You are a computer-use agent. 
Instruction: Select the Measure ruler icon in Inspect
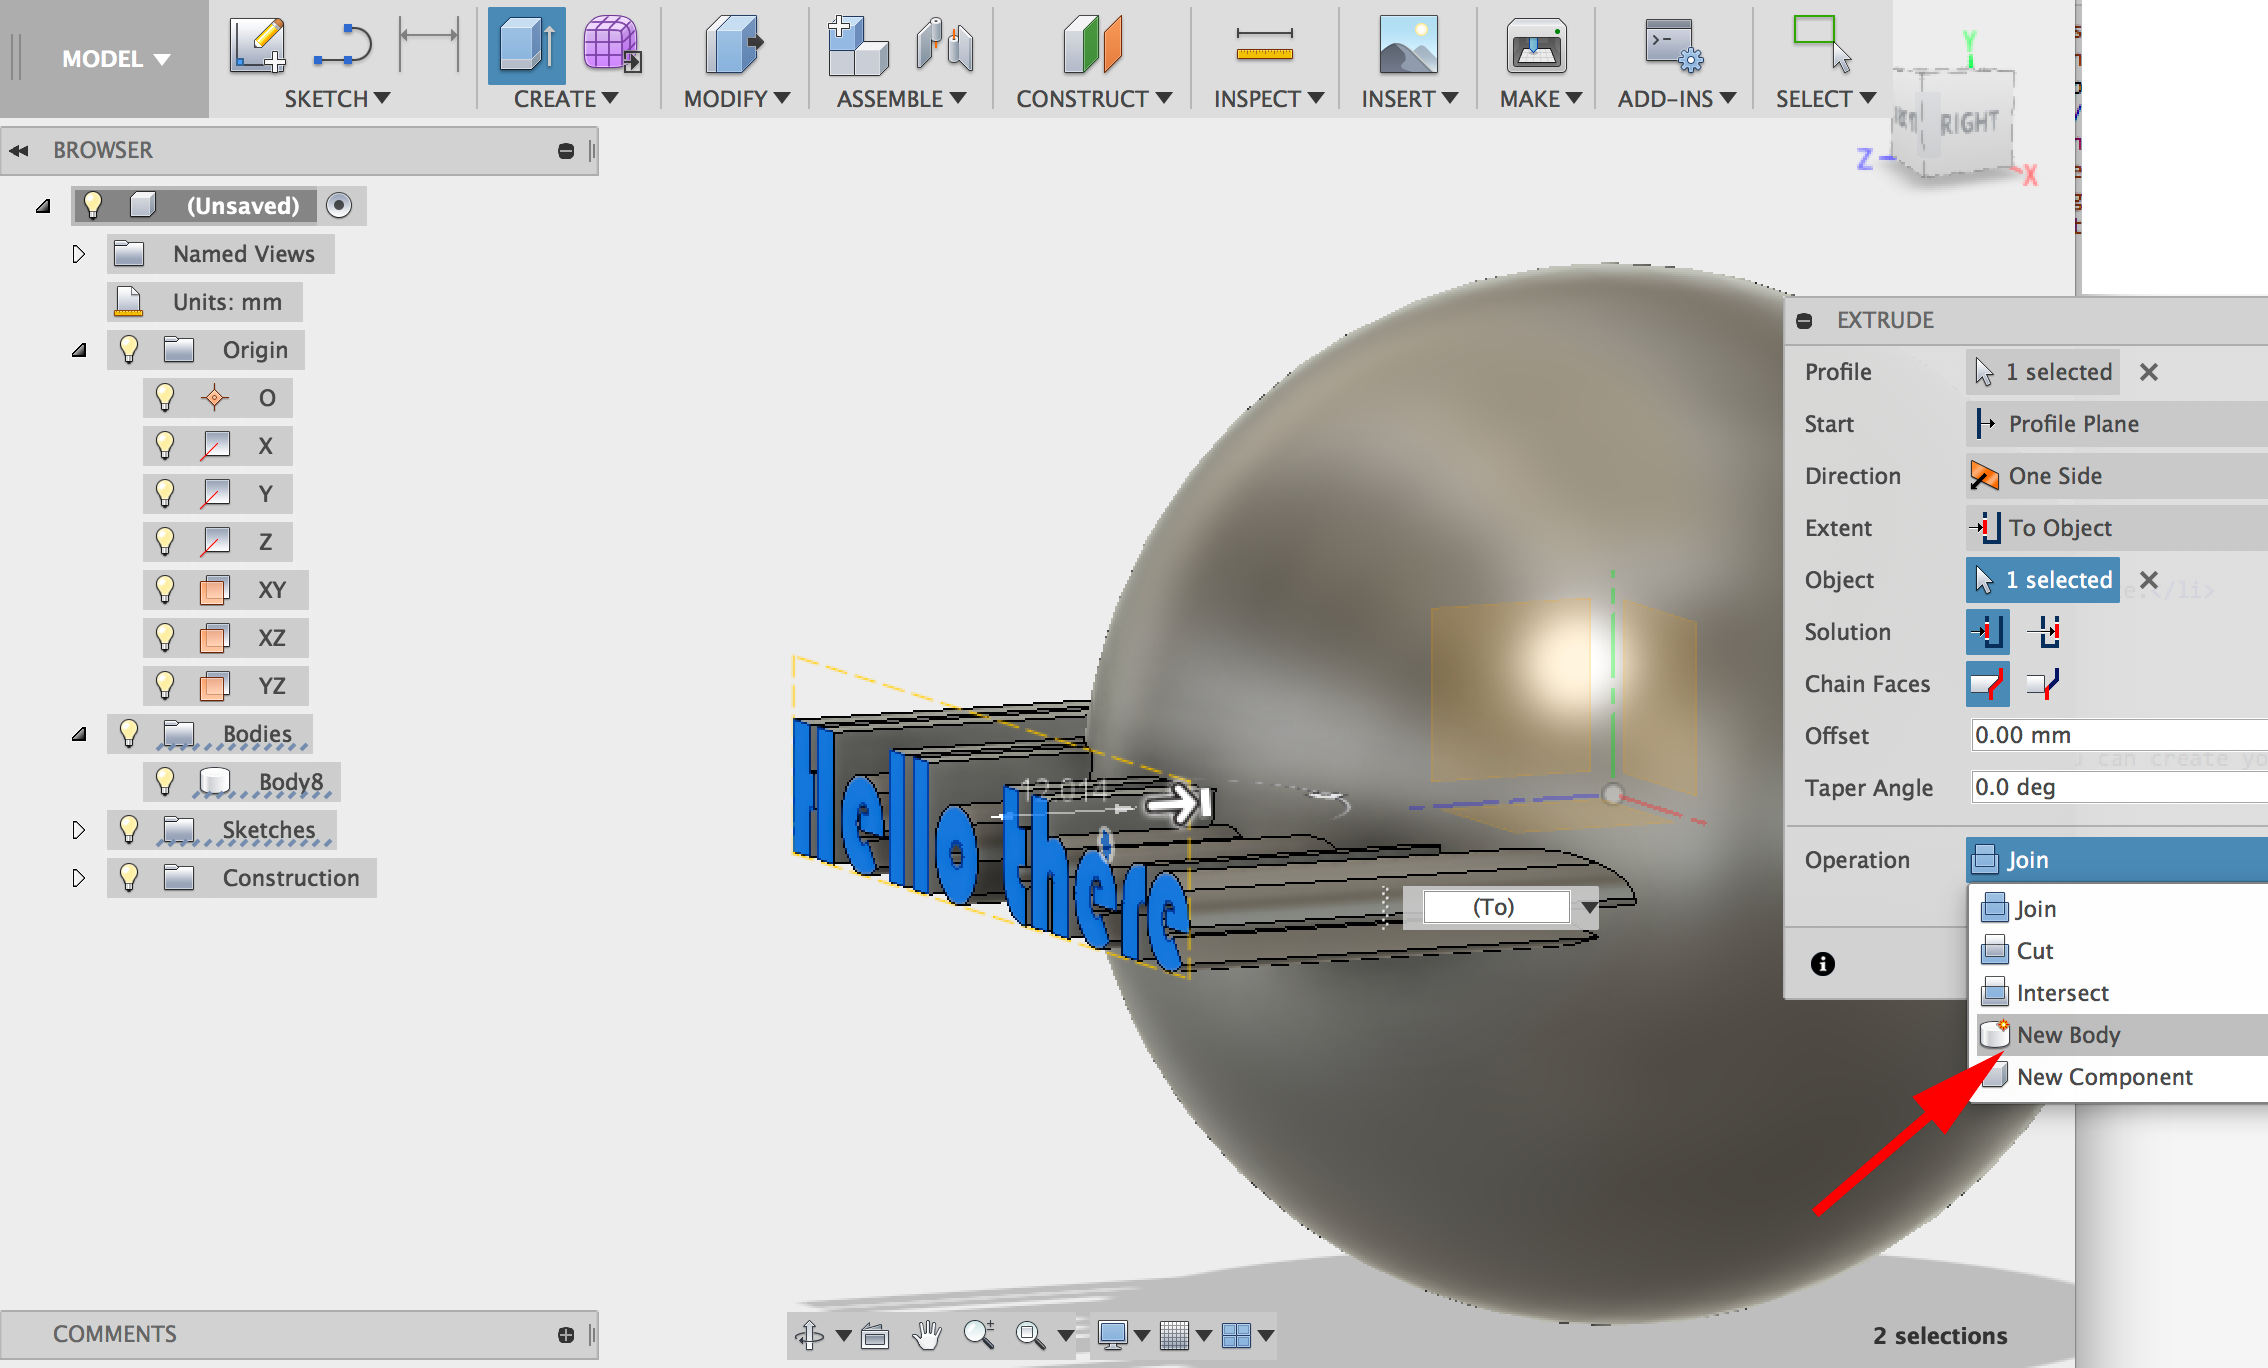click(1264, 46)
